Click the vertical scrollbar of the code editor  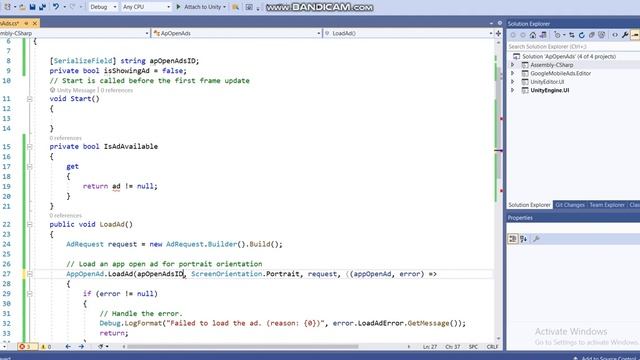pos(499,192)
